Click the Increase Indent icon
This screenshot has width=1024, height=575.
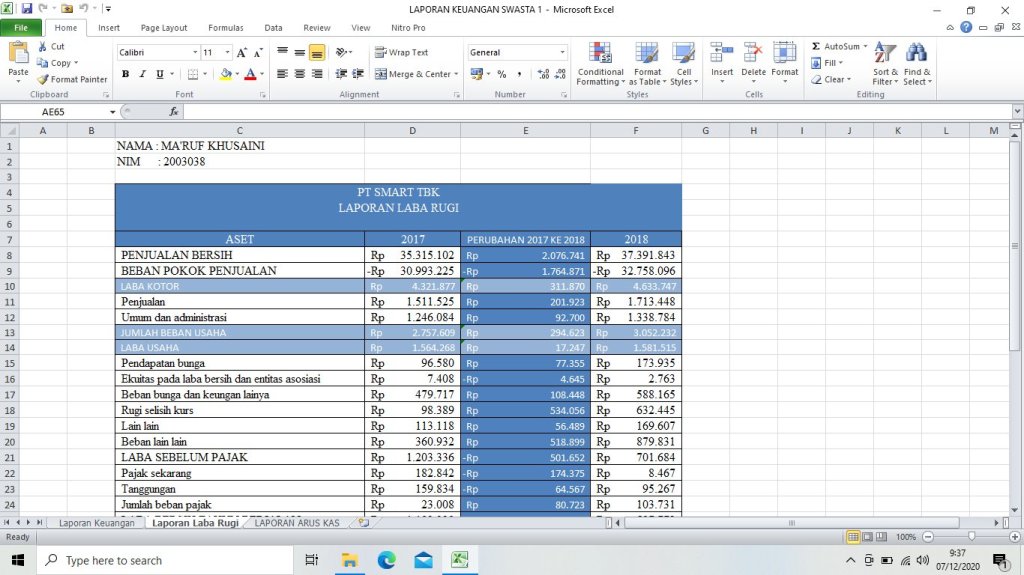tap(357, 74)
